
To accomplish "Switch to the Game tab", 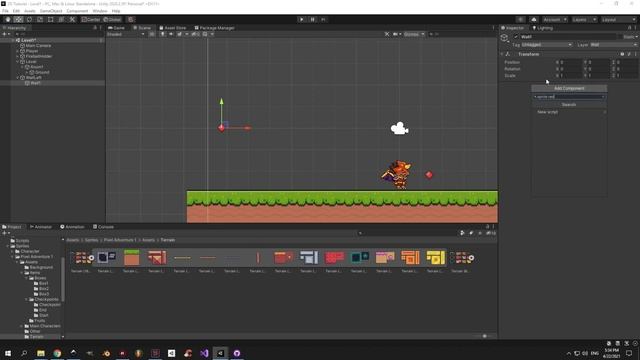I will (x=116, y=28).
